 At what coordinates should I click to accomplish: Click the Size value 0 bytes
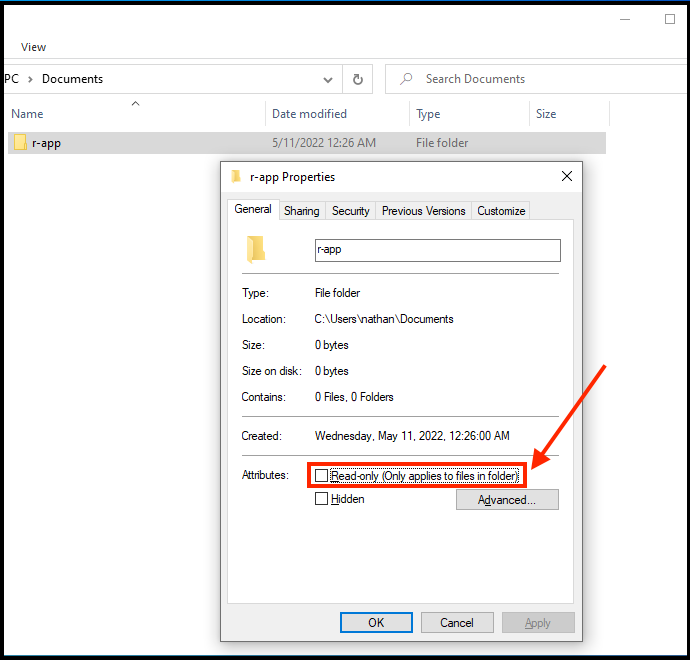[x=332, y=345]
